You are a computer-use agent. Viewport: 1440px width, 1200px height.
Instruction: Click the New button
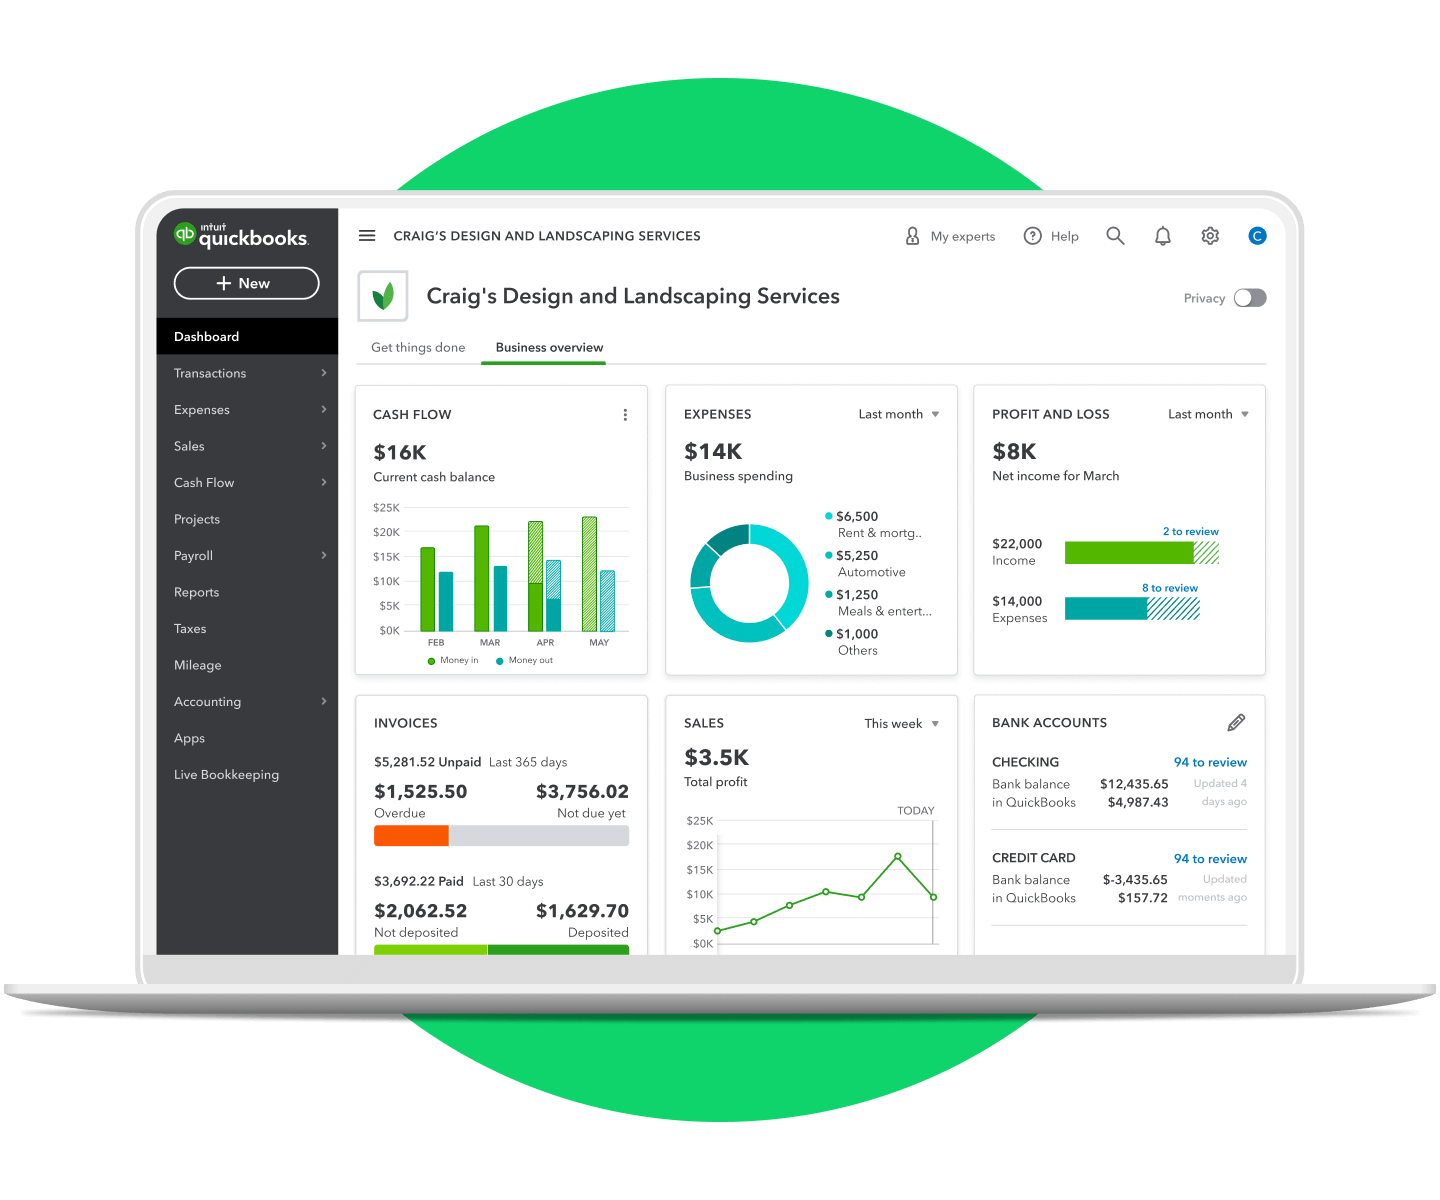click(246, 283)
